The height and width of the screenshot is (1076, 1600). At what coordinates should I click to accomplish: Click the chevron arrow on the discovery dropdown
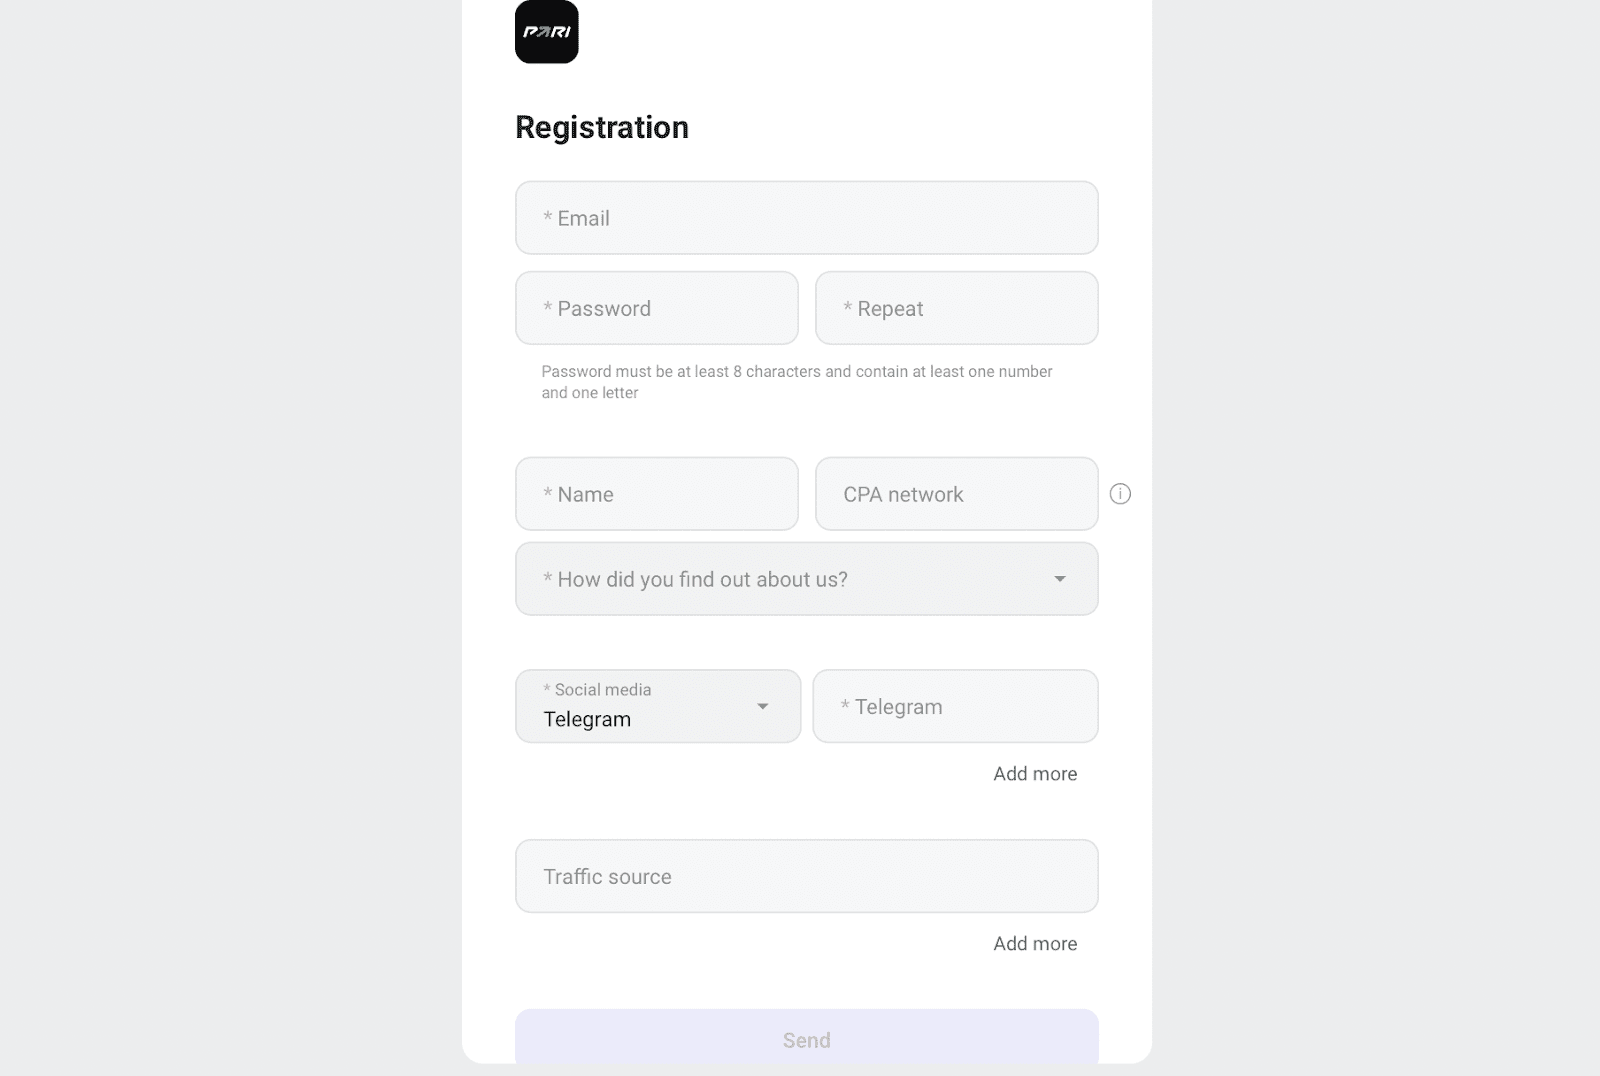pyautogui.click(x=1061, y=579)
